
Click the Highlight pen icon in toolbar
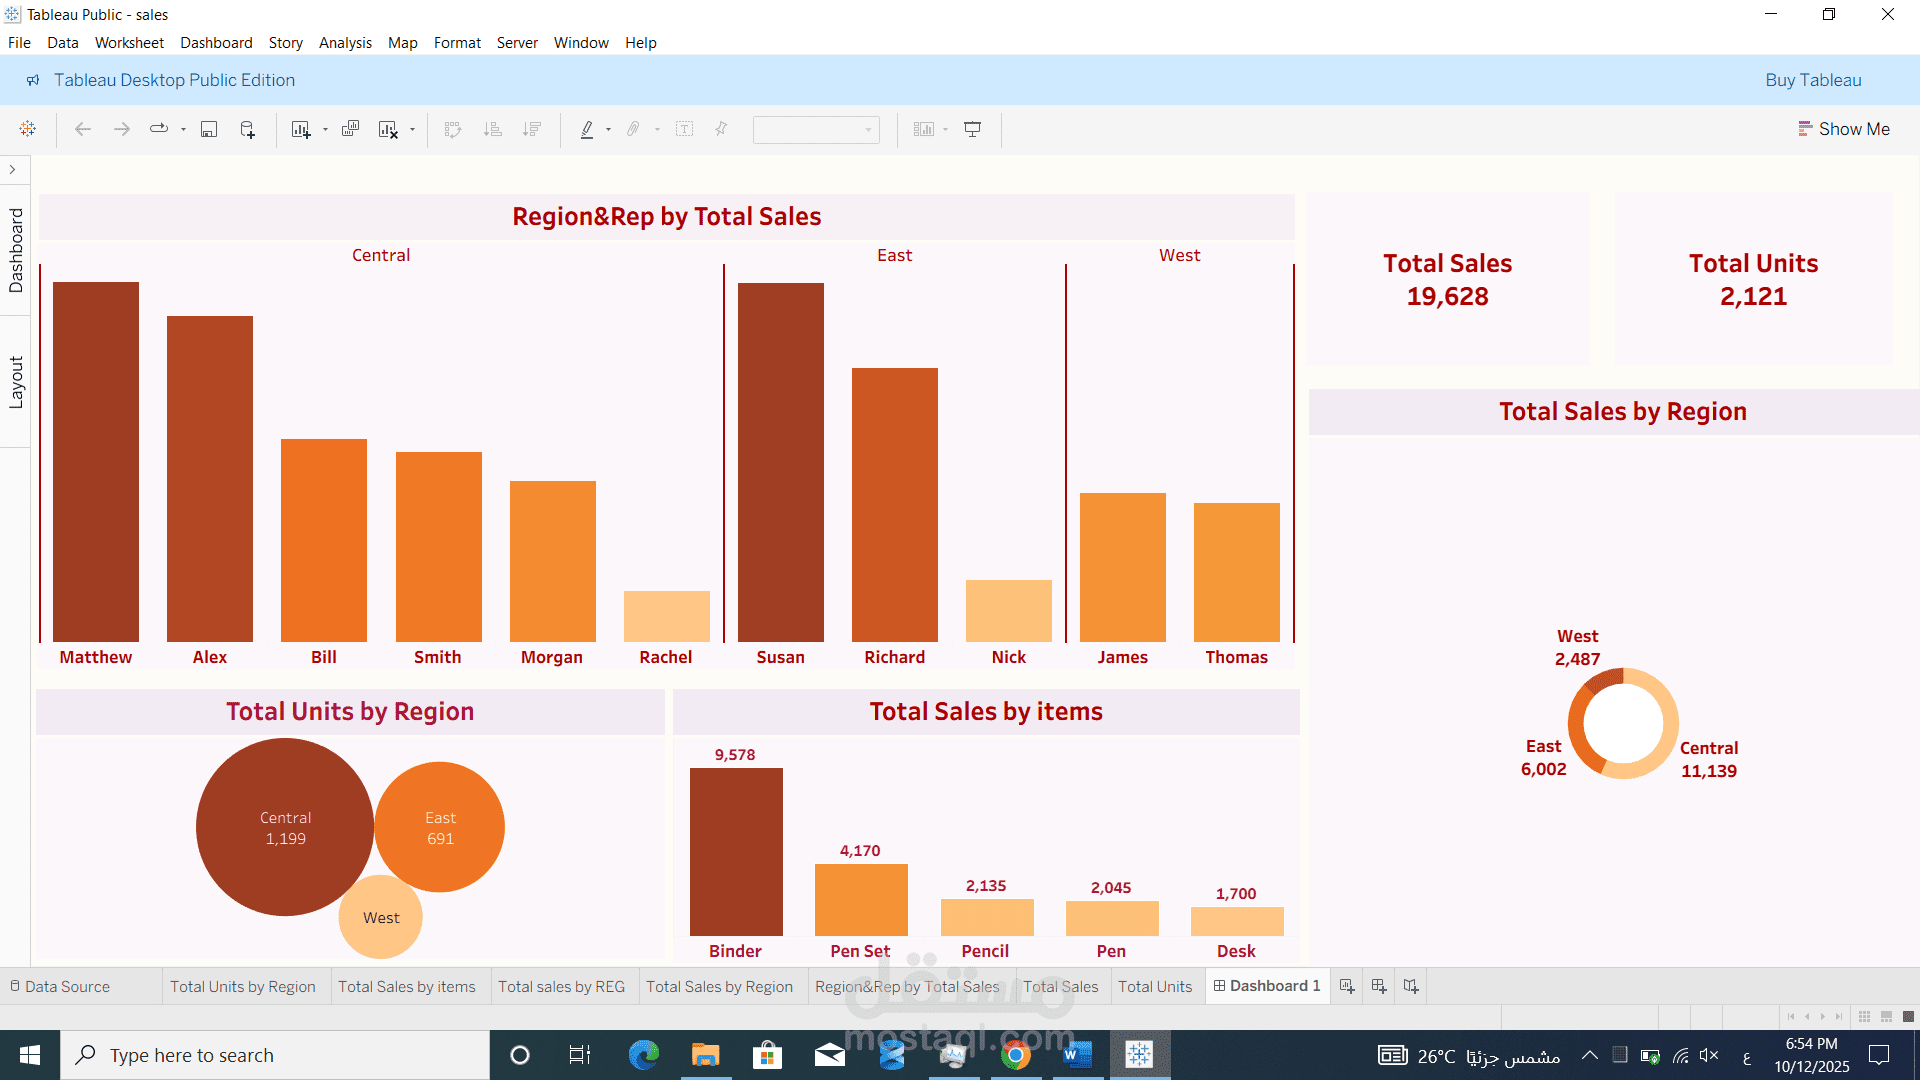[588, 129]
